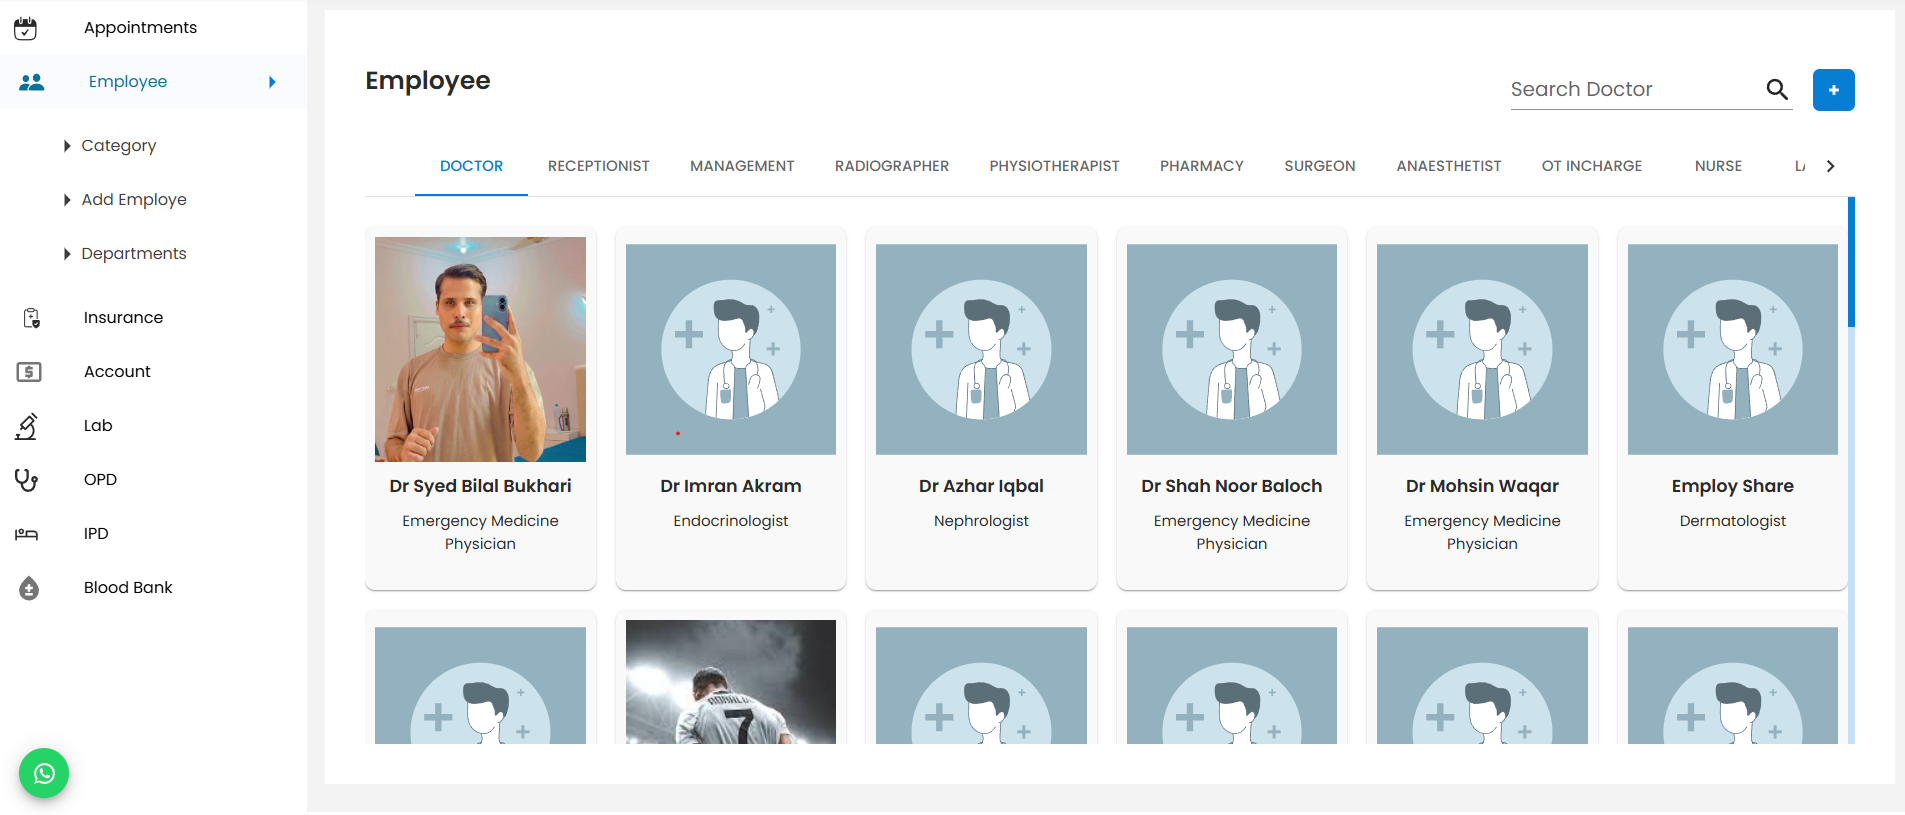
Task: Click the Dr Syed Bilal Bukhari name
Action: [x=480, y=486]
